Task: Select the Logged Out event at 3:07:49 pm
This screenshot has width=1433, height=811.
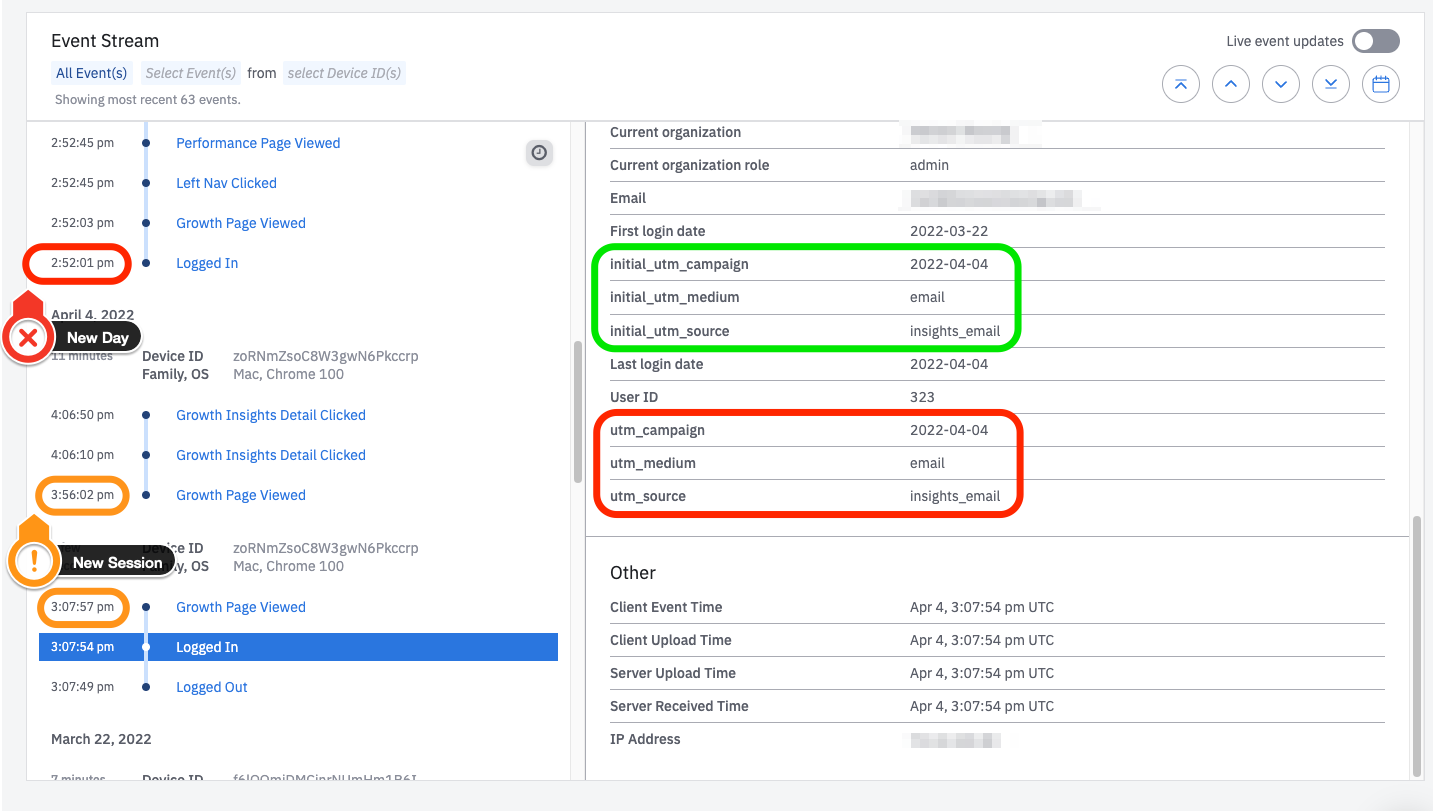Action: click(212, 687)
